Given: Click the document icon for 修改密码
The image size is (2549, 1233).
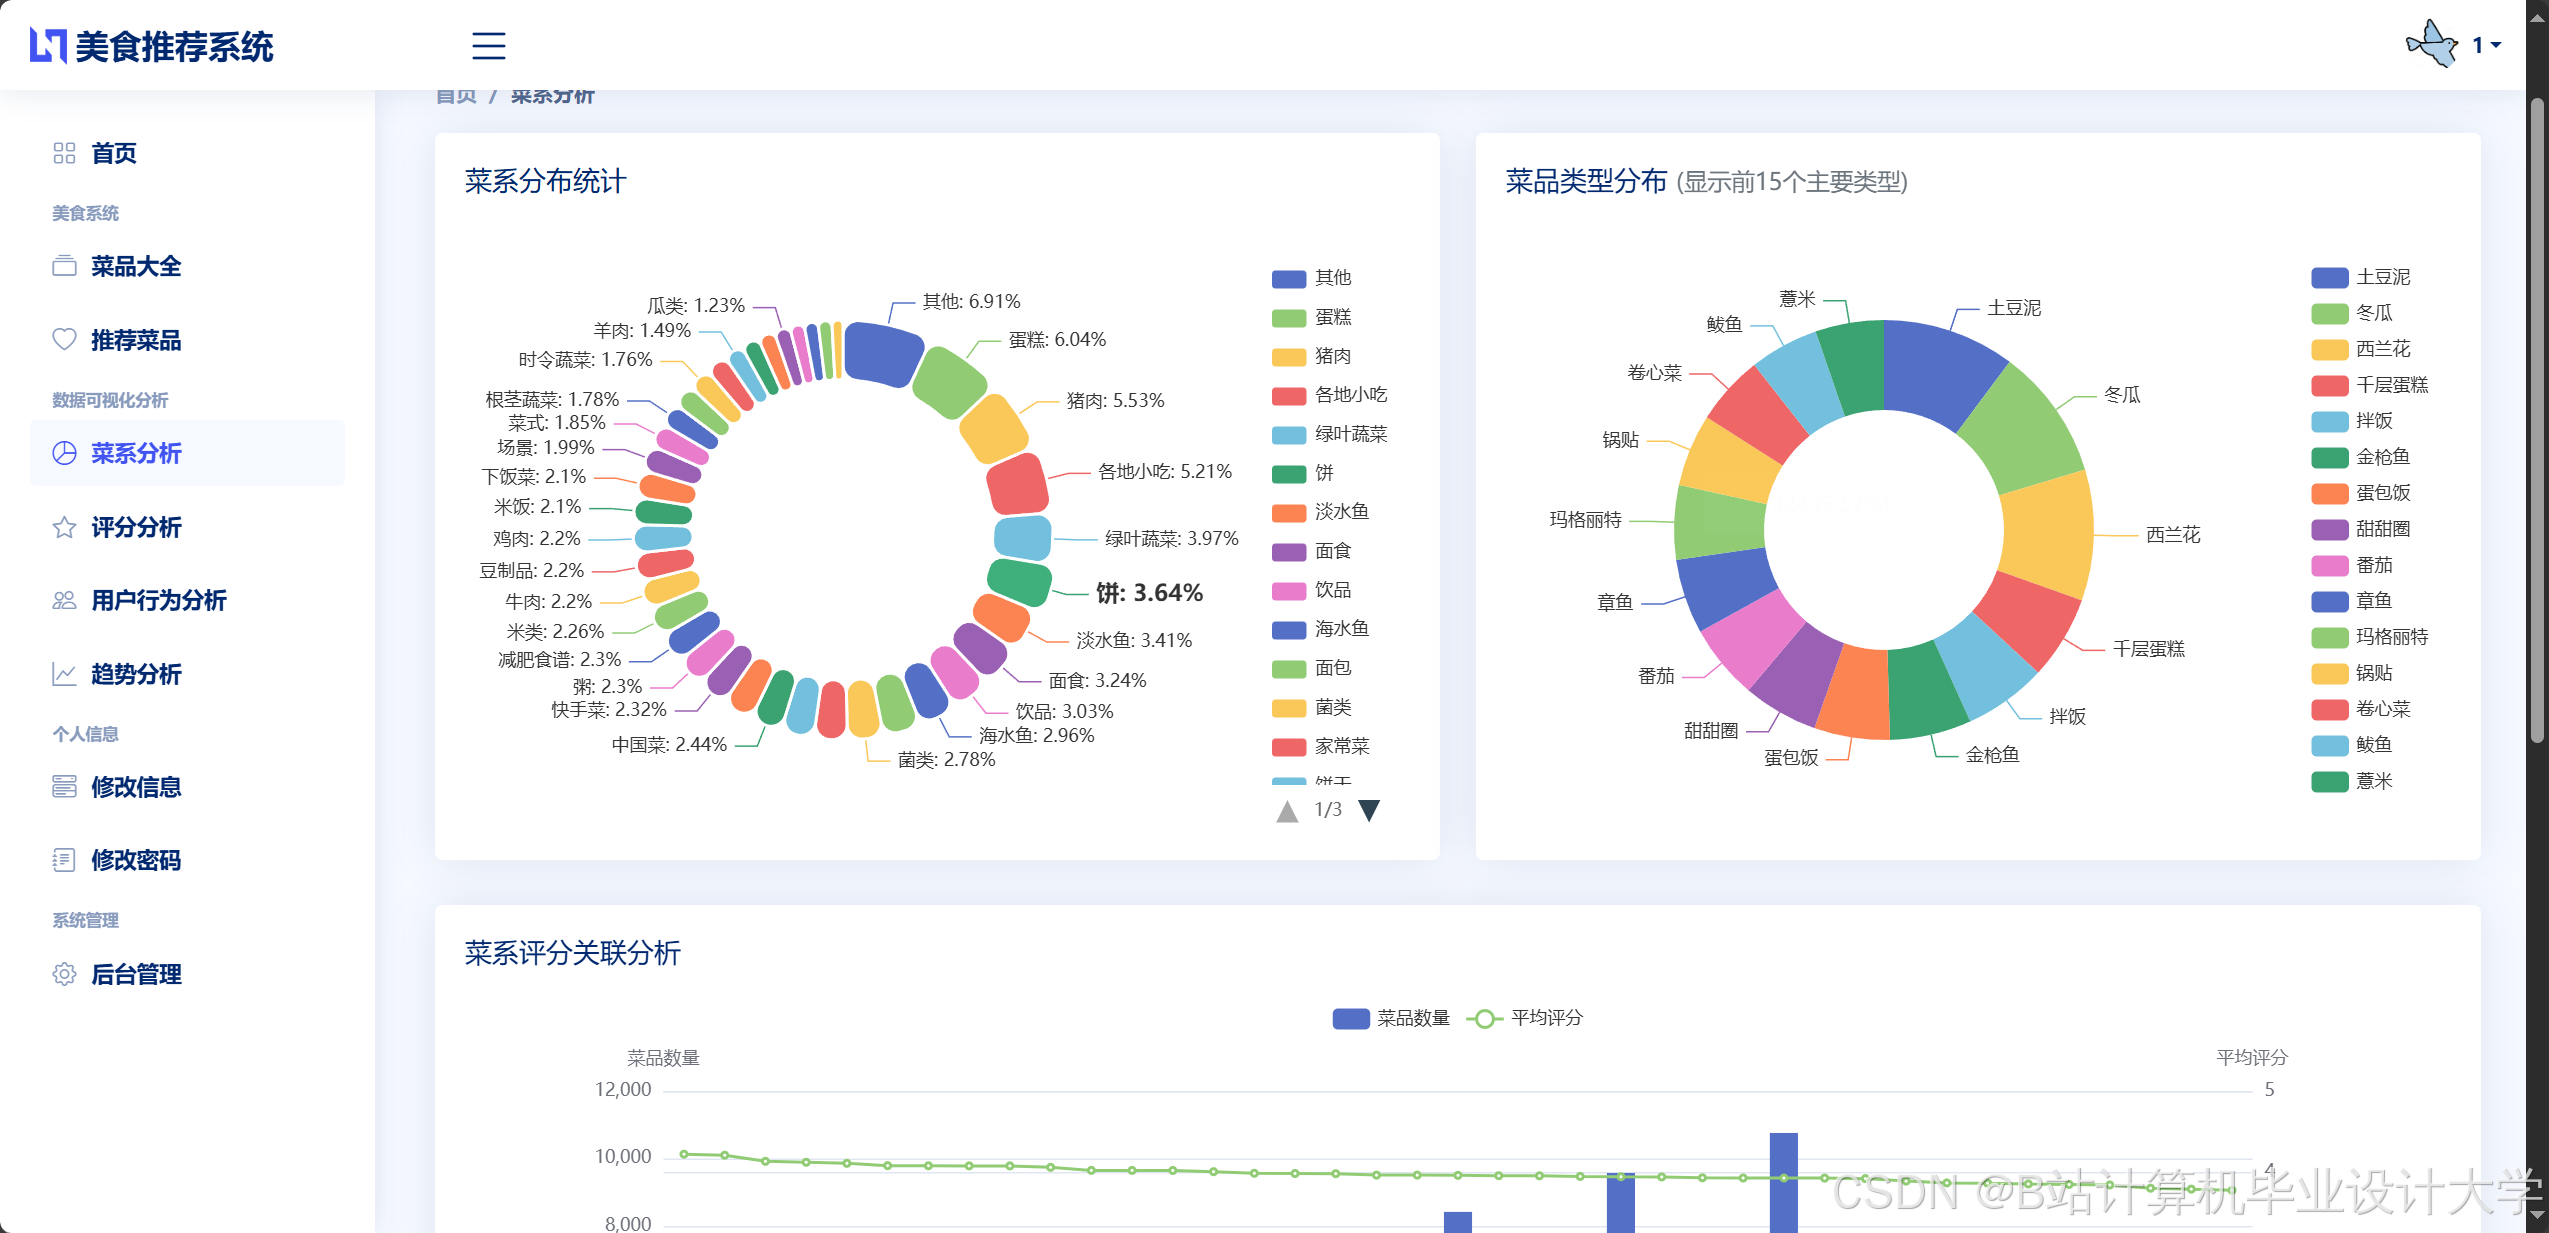Looking at the screenshot, I should [64, 860].
